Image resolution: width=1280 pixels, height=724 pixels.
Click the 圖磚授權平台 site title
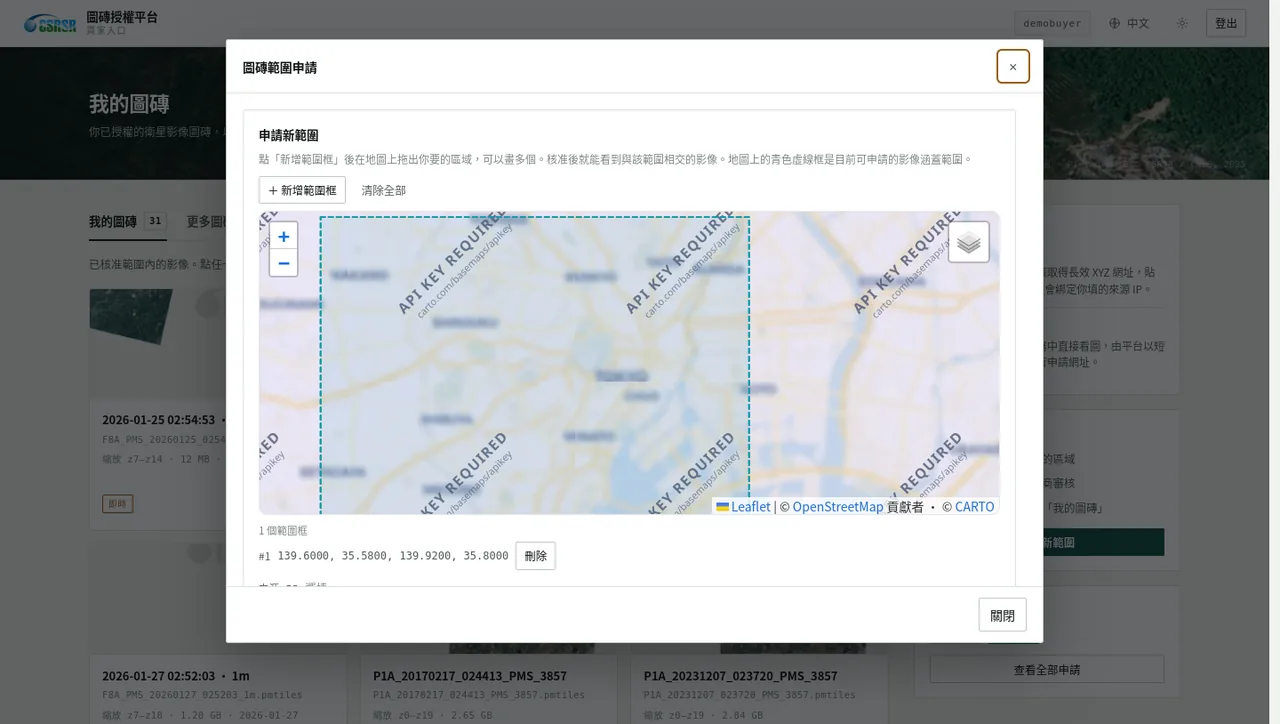(x=122, y=17)
